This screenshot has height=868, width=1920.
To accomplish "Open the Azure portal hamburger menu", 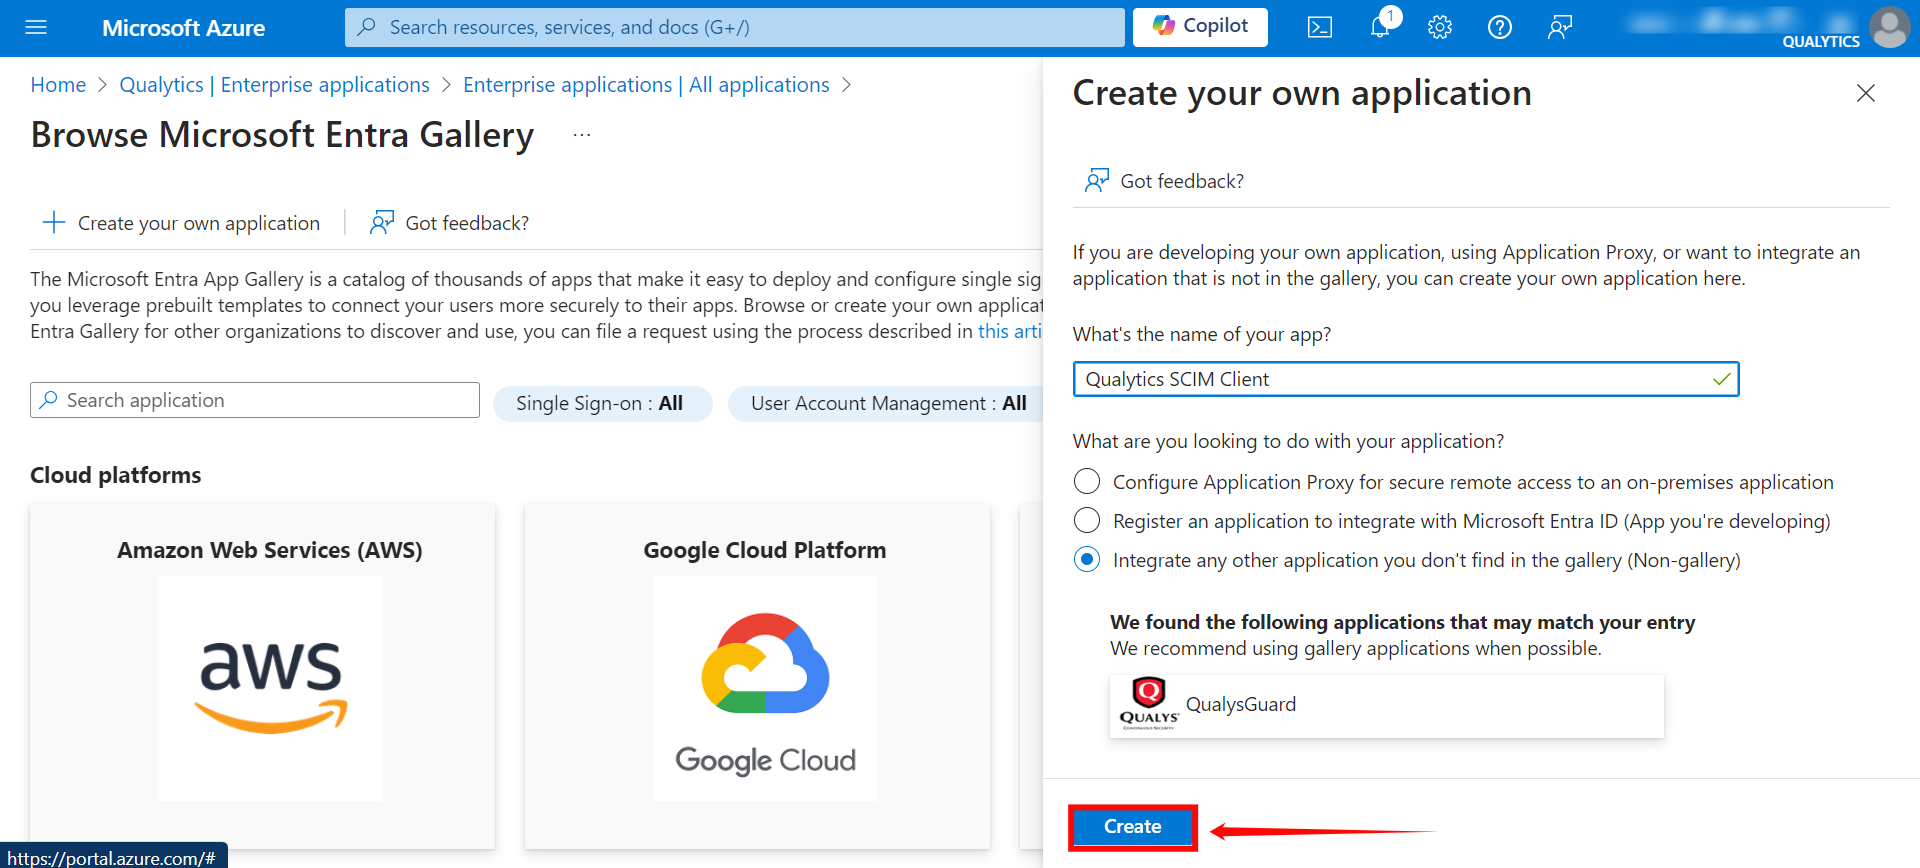I will pos(36,27).
